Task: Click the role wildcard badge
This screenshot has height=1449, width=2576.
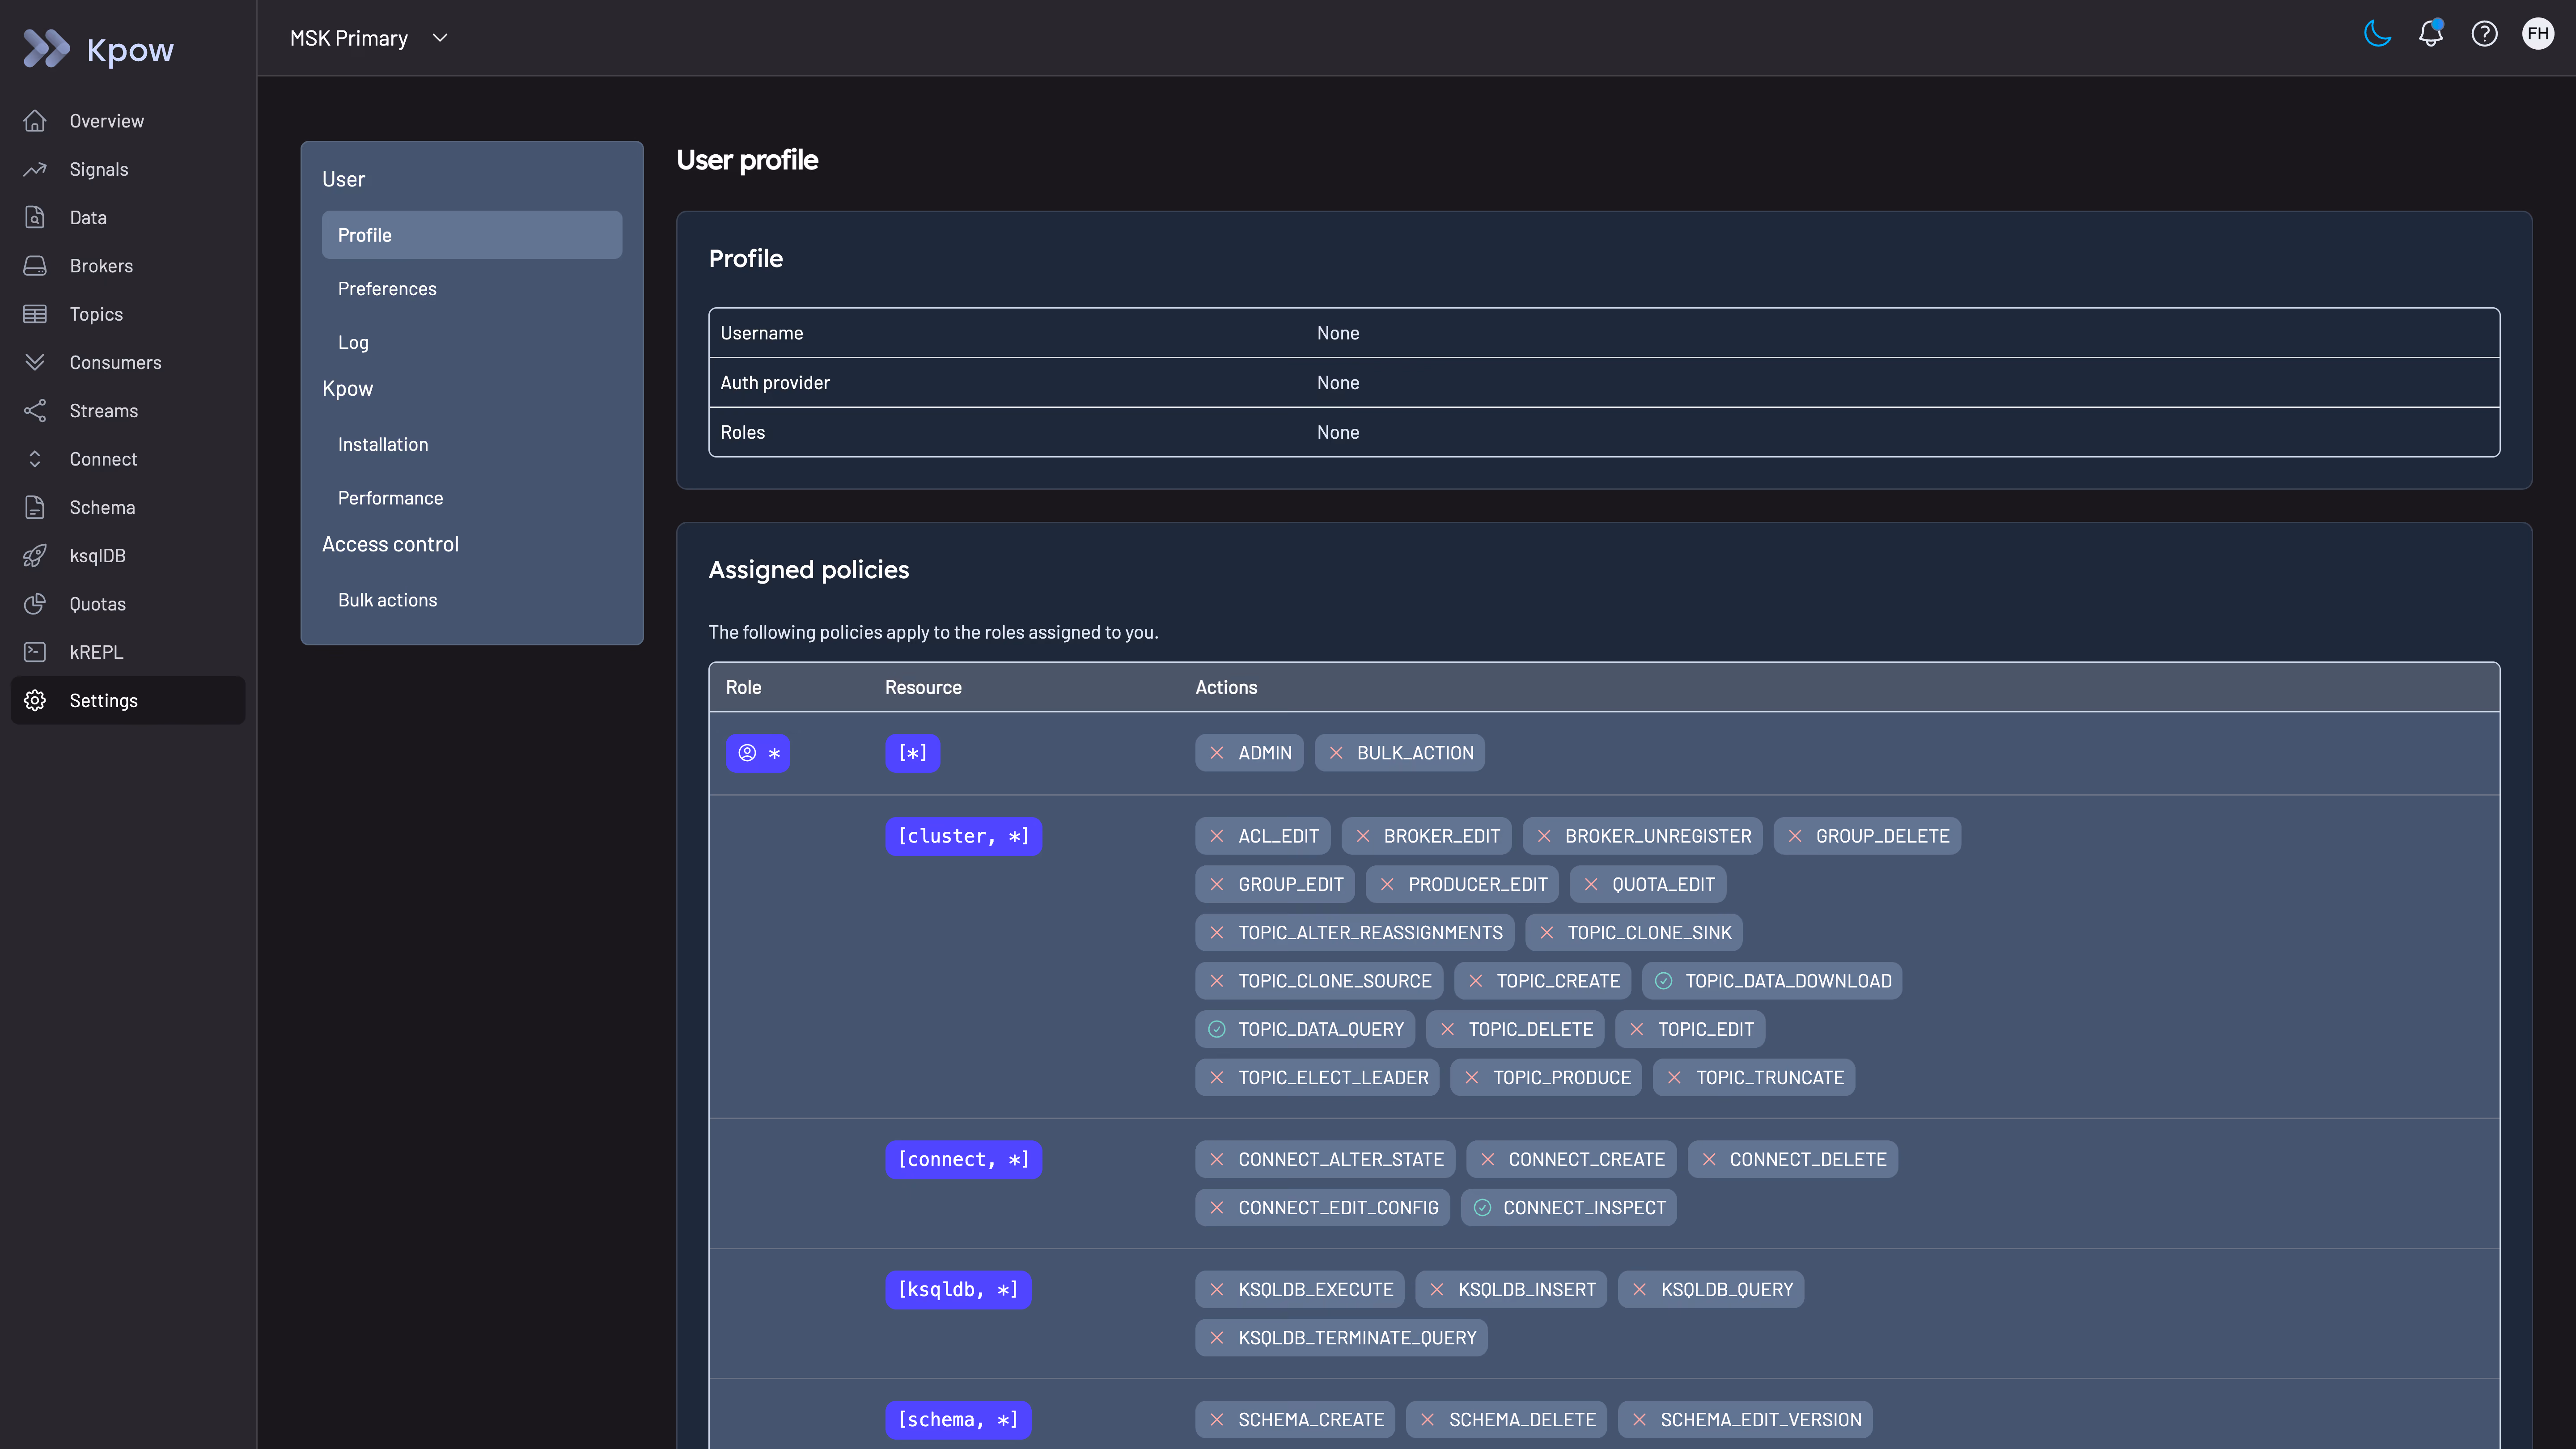Action: (758, 753)
